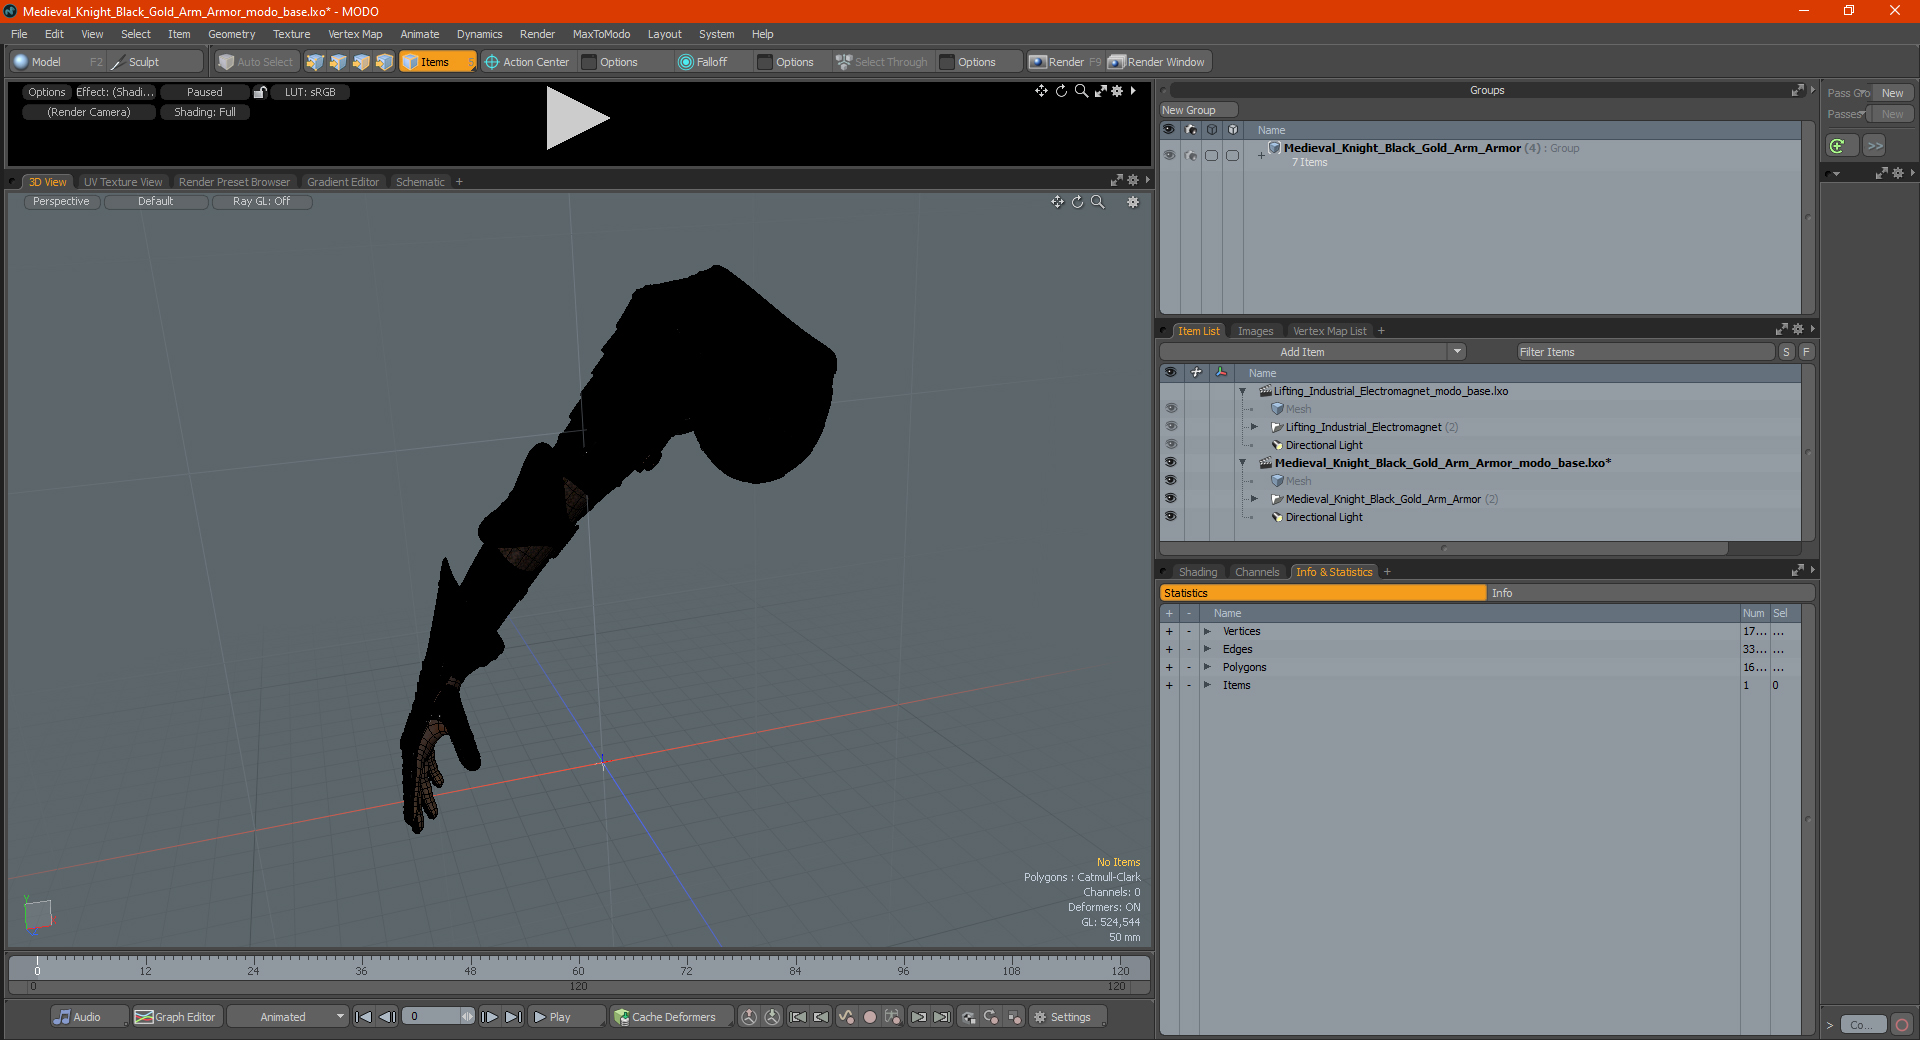
Task: Select the Vertices selection mode icon
Action: pyautogui.click(x=315, y=62)
